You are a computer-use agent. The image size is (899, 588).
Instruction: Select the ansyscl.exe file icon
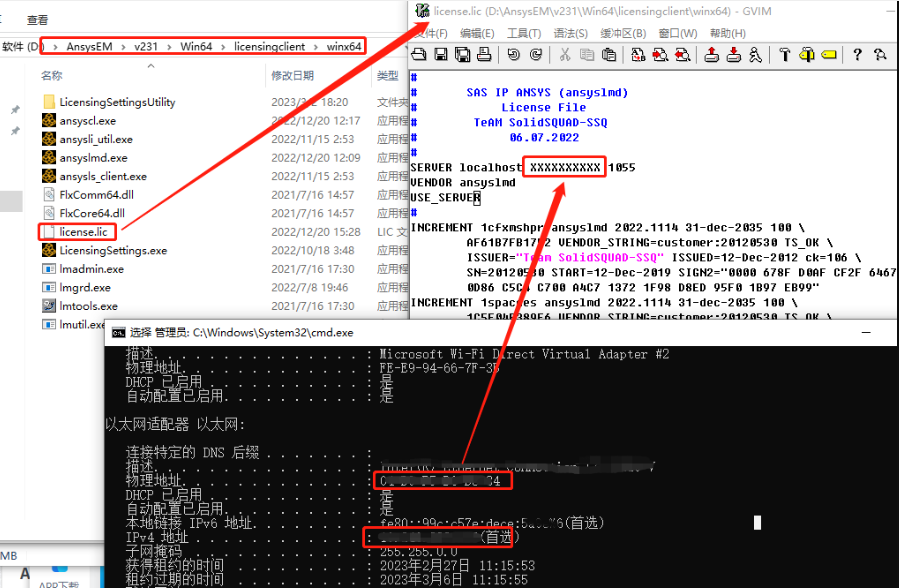click(49, 120)
